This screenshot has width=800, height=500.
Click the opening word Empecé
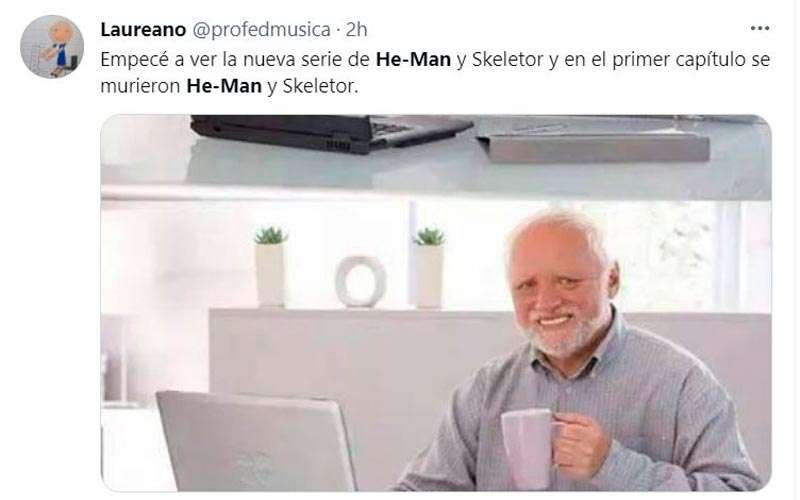tap(134, 60)
